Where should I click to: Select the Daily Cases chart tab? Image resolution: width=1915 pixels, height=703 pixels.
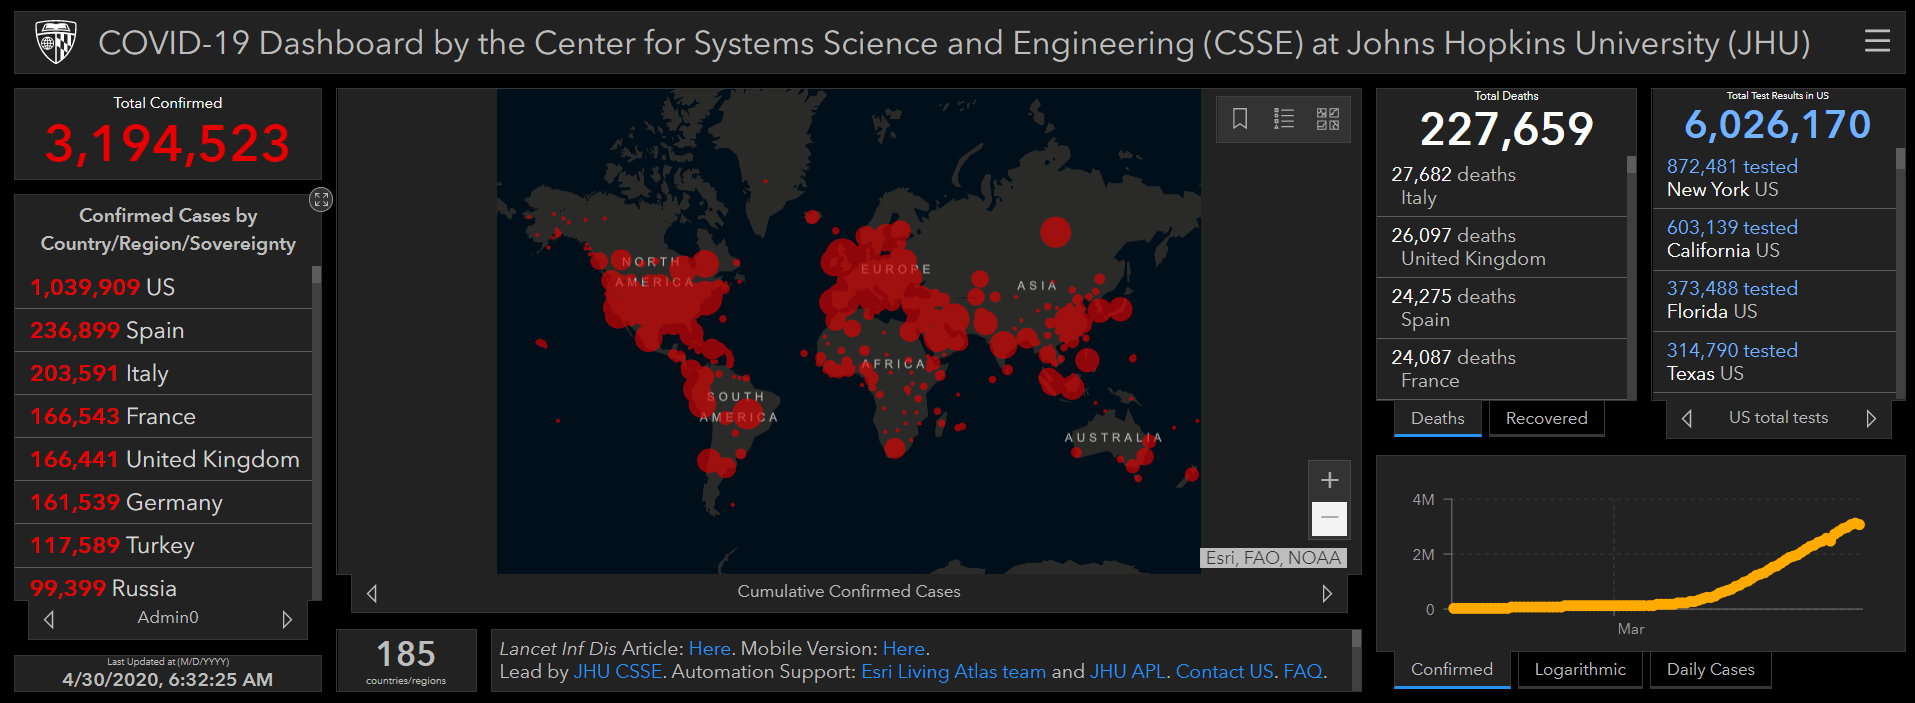point(1710,670)
